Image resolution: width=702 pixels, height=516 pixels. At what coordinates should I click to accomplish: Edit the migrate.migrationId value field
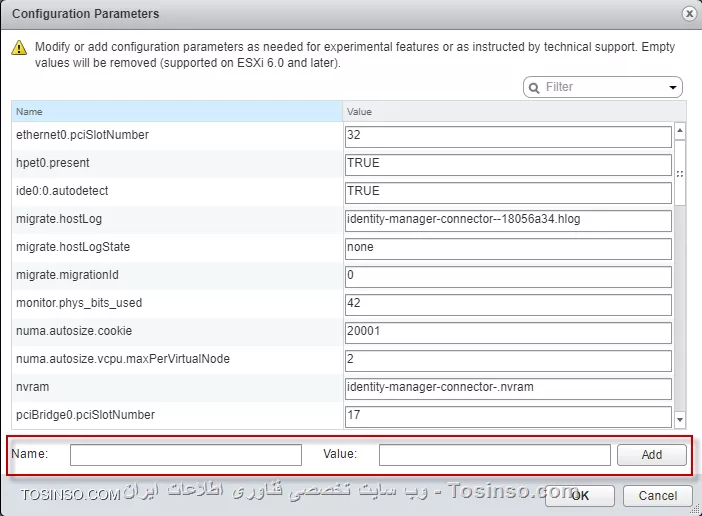pyautogui.click(x=508, y=277)
